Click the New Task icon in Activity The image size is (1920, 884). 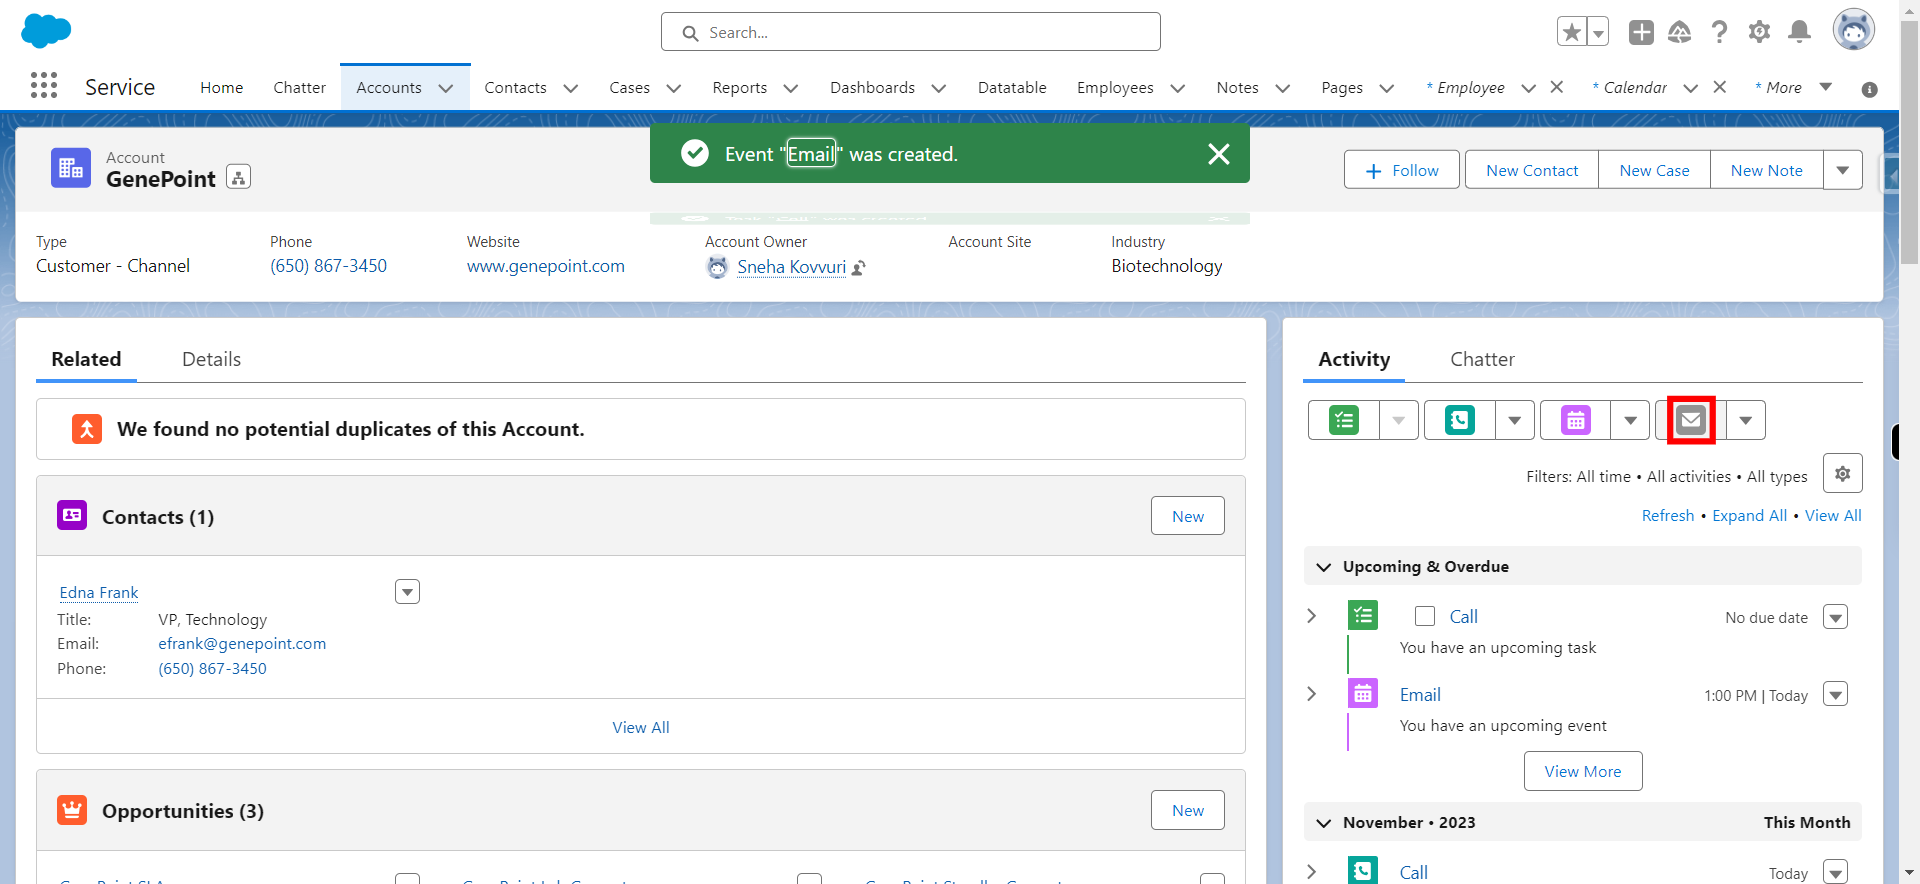[x=1344, y=420]
